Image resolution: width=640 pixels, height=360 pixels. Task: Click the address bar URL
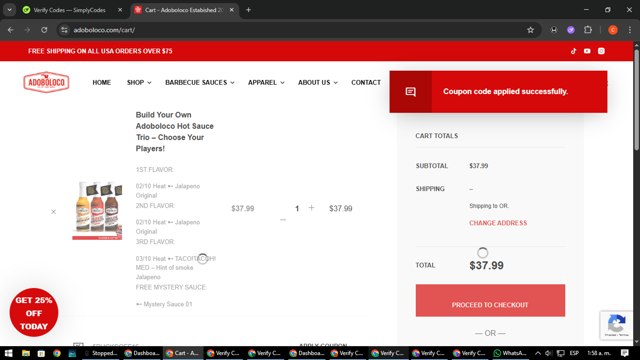[x=104, y=30]
